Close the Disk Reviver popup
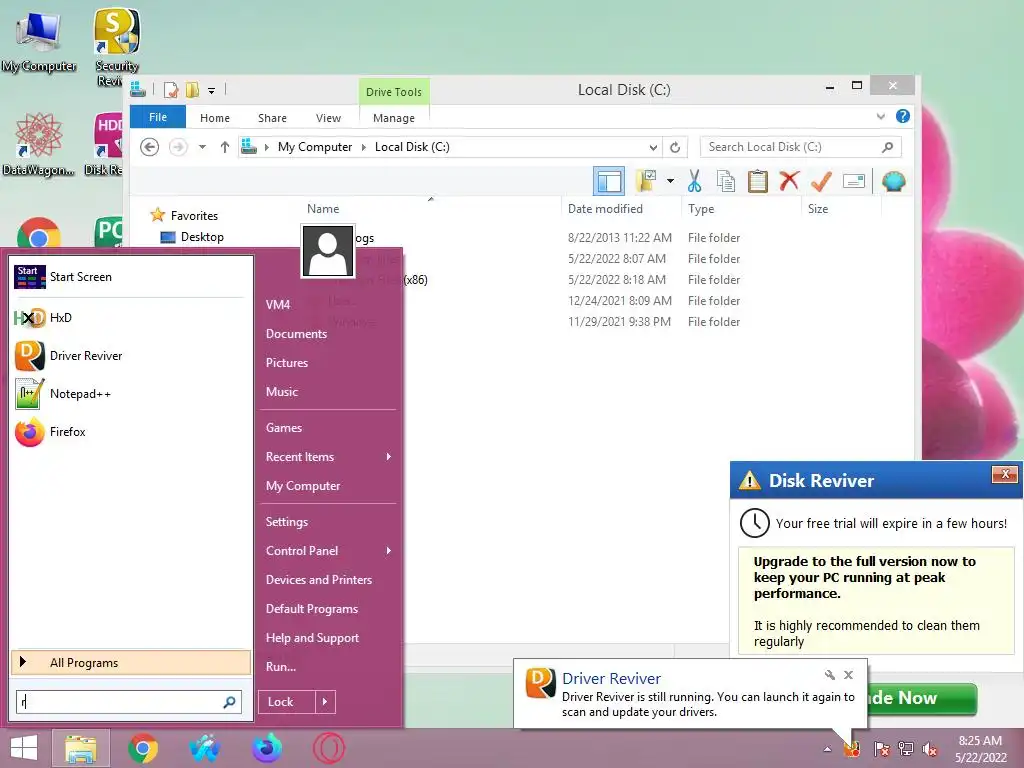The width and height of the screenshot is (1024, 768). pos(1005,474)
